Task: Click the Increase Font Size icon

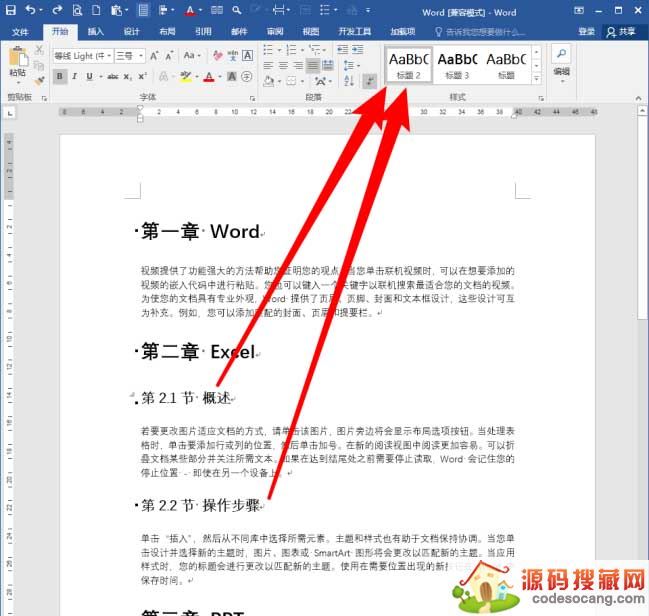Action: (x=155, y=56)
